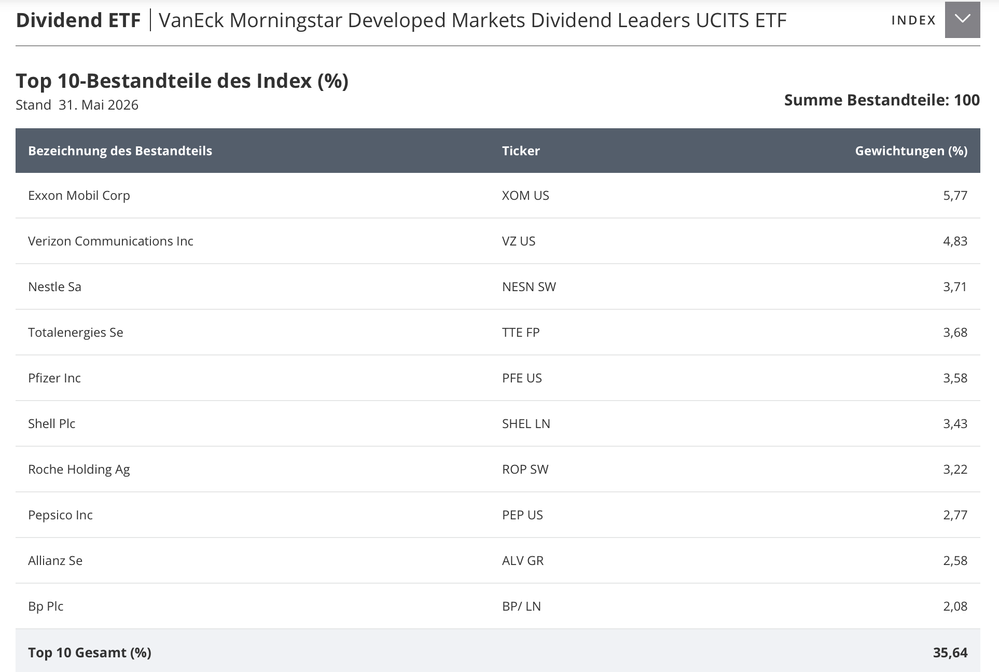
Task: Click the BP/ LN ticker
Action: 521,606
